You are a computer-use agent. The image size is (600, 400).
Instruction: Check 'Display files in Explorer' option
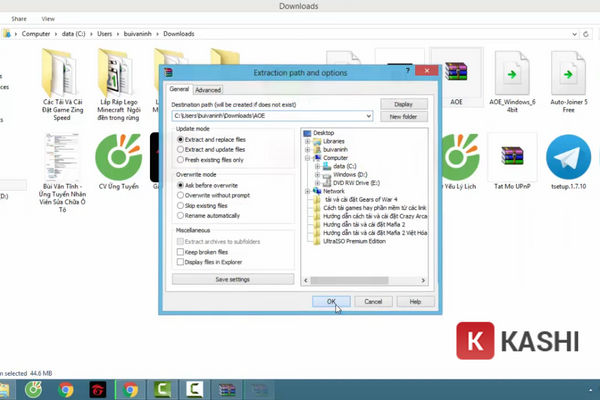tap(180, 263)
